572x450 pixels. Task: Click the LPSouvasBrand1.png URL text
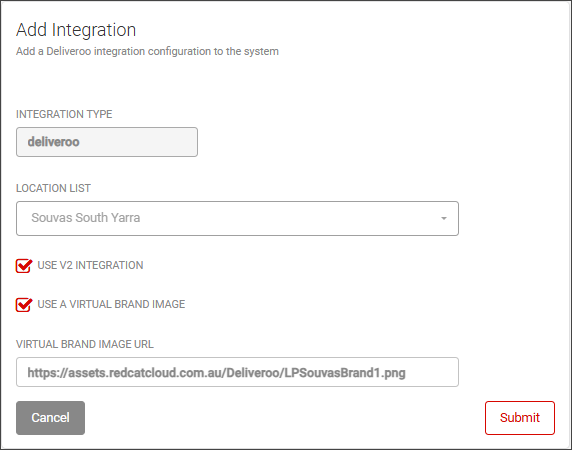pyautogui.click(x=217, y=373)
